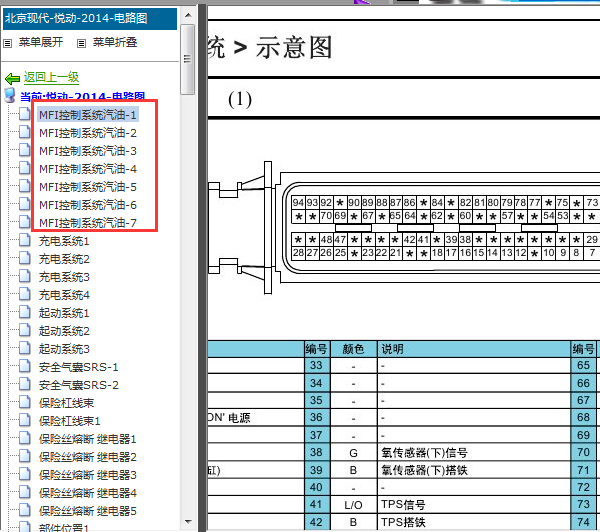Select 起动系统3 in the tree
This screenshot has width=600, height=532.
(64, 349)
